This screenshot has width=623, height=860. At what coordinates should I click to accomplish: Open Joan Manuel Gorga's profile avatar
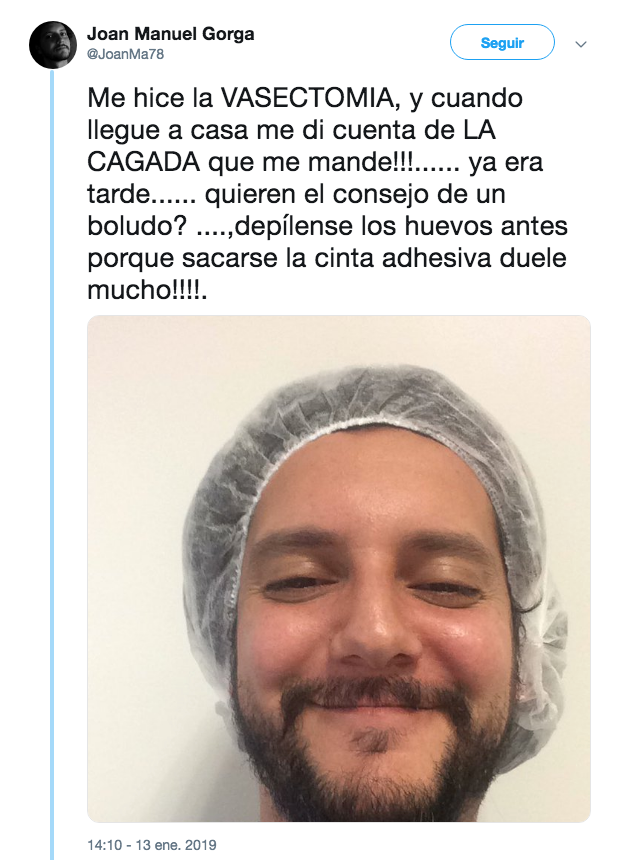pyautogui.click(x=53, y=45)
